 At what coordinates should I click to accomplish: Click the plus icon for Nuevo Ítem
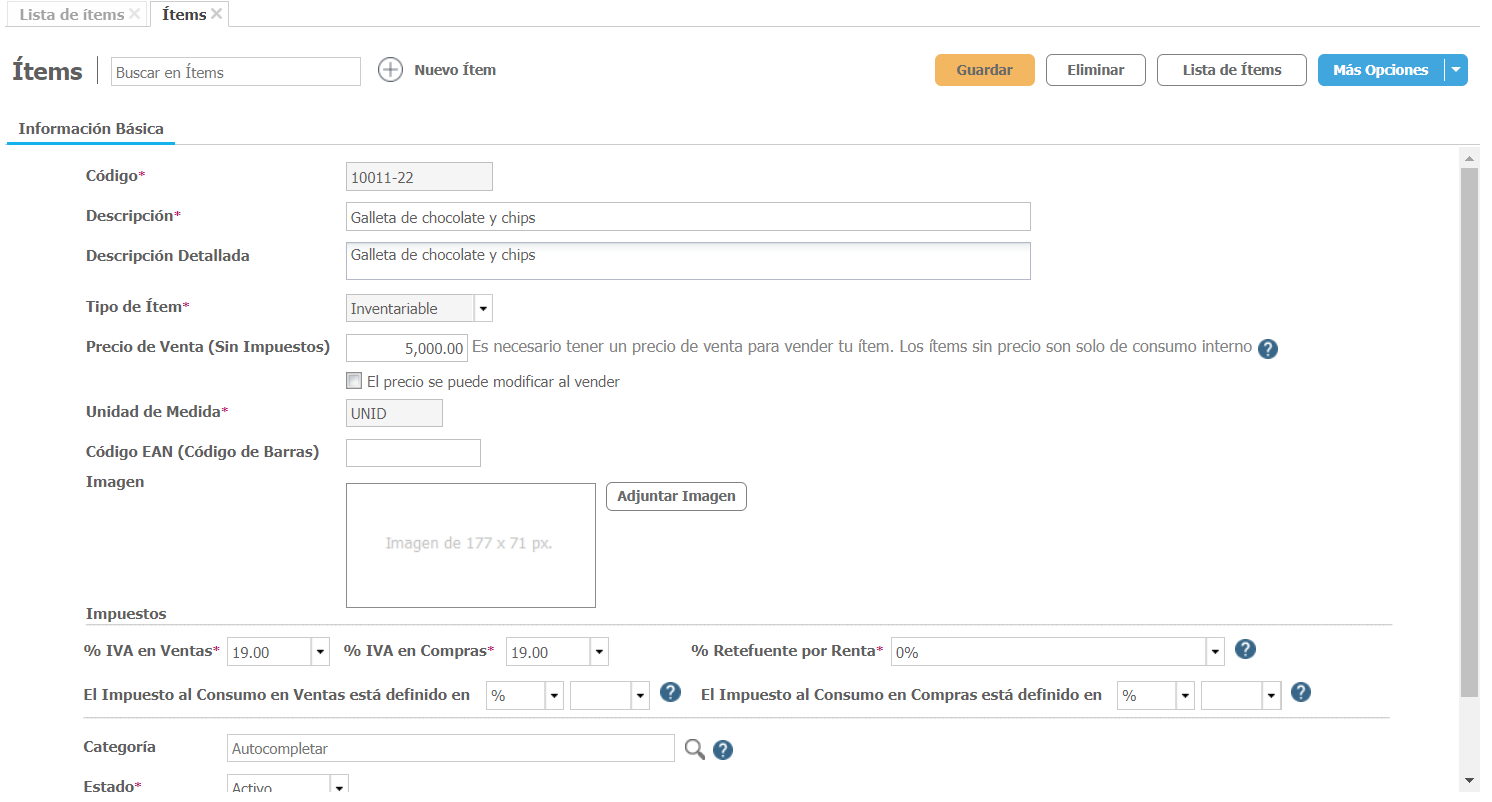(390, 70)
